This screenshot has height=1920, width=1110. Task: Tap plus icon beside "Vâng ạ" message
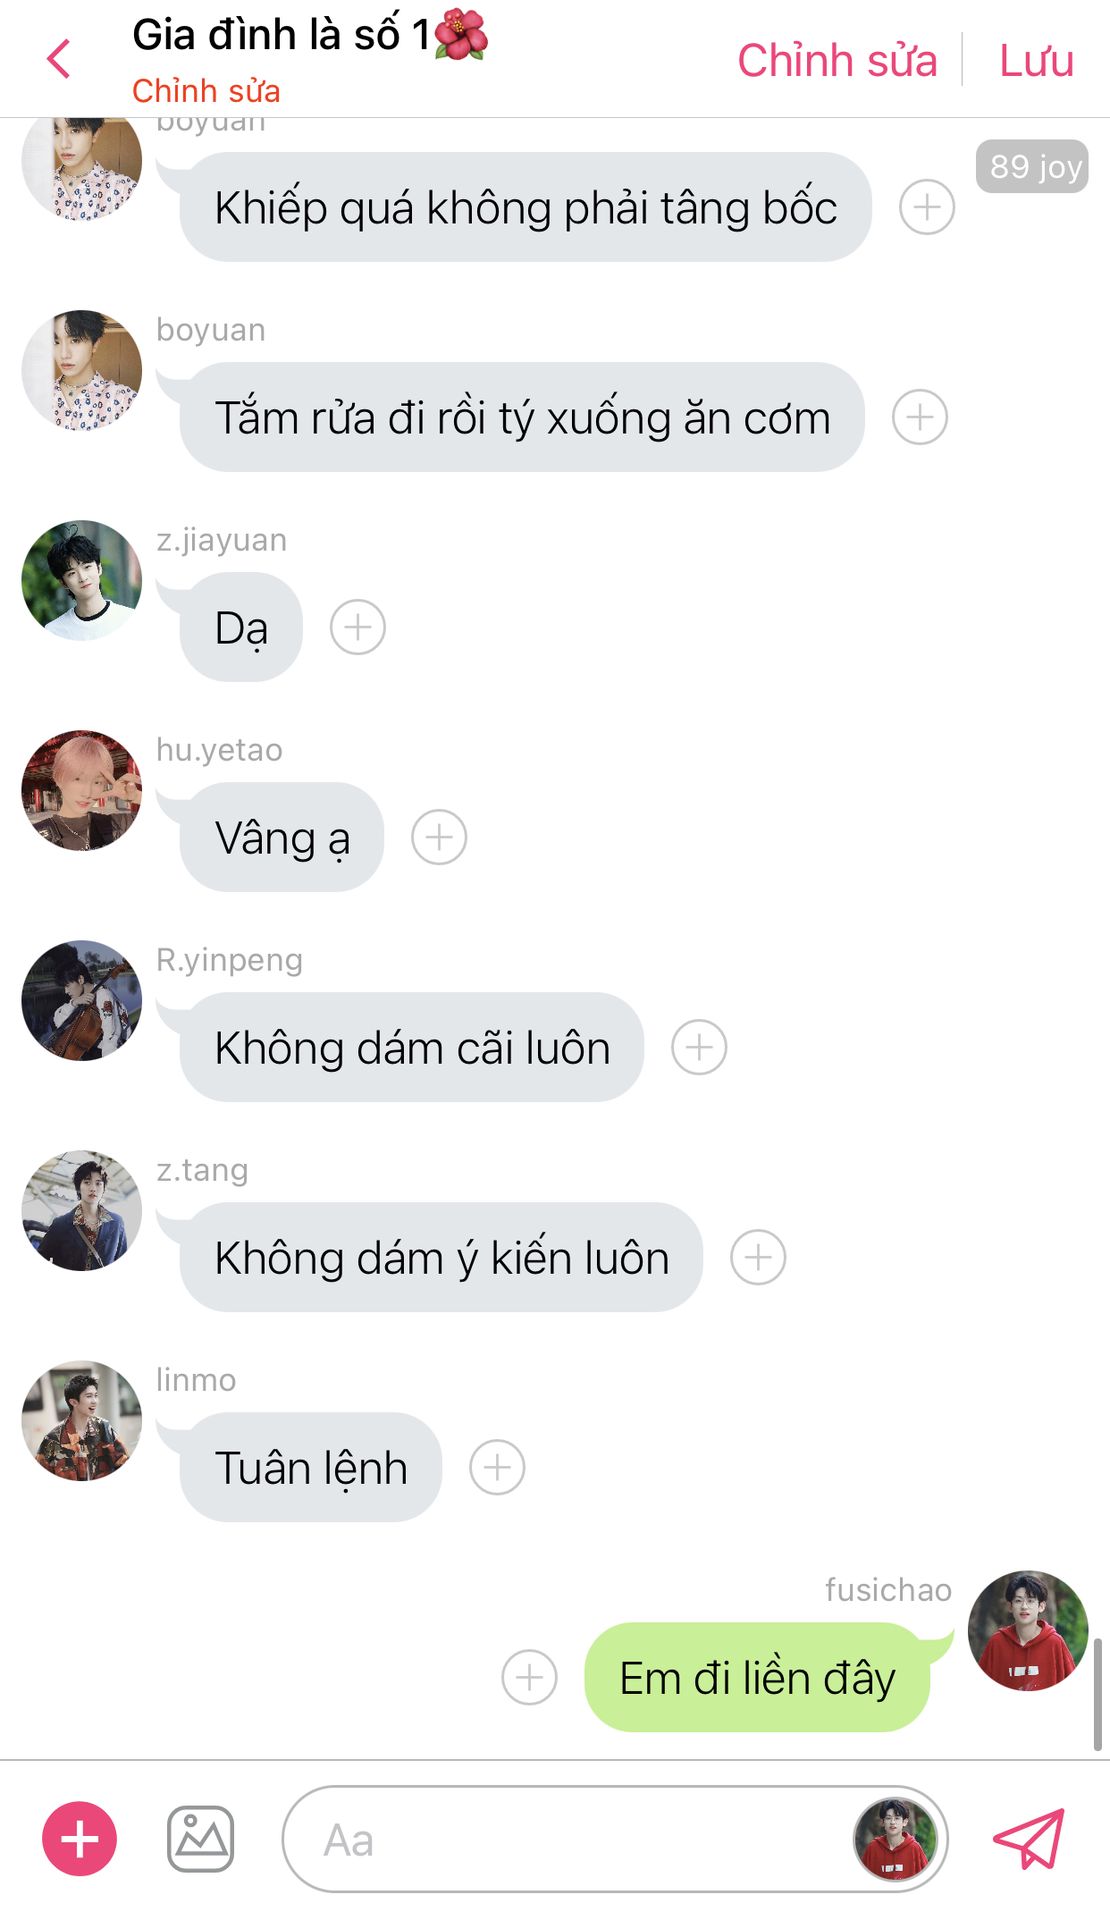pyautogui.click(x=439, y=837)
